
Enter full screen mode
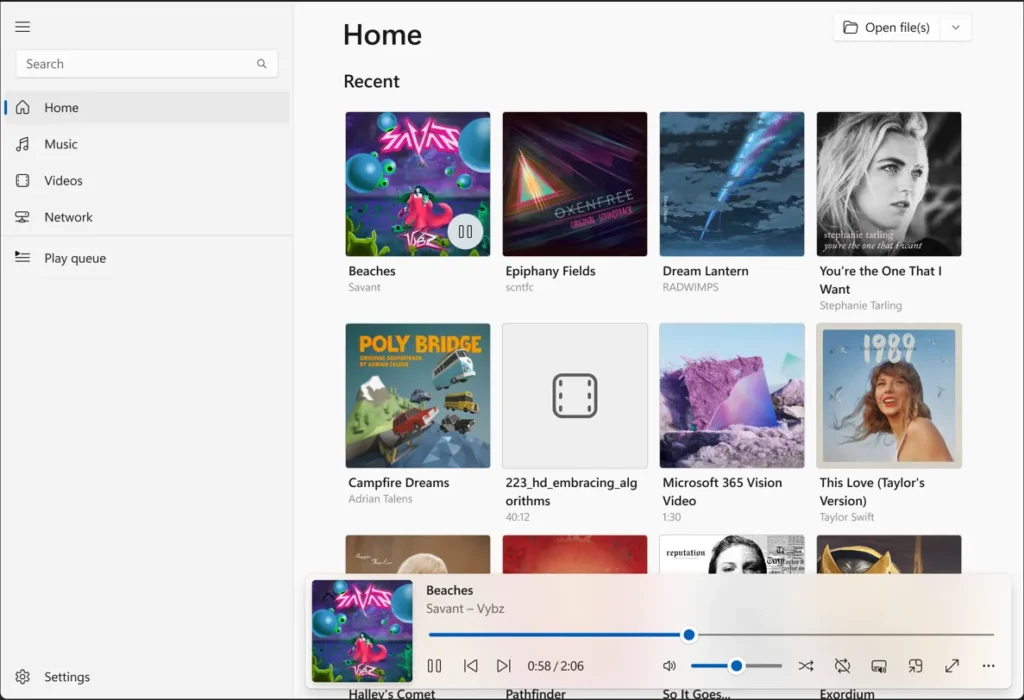tap(952, 666)
